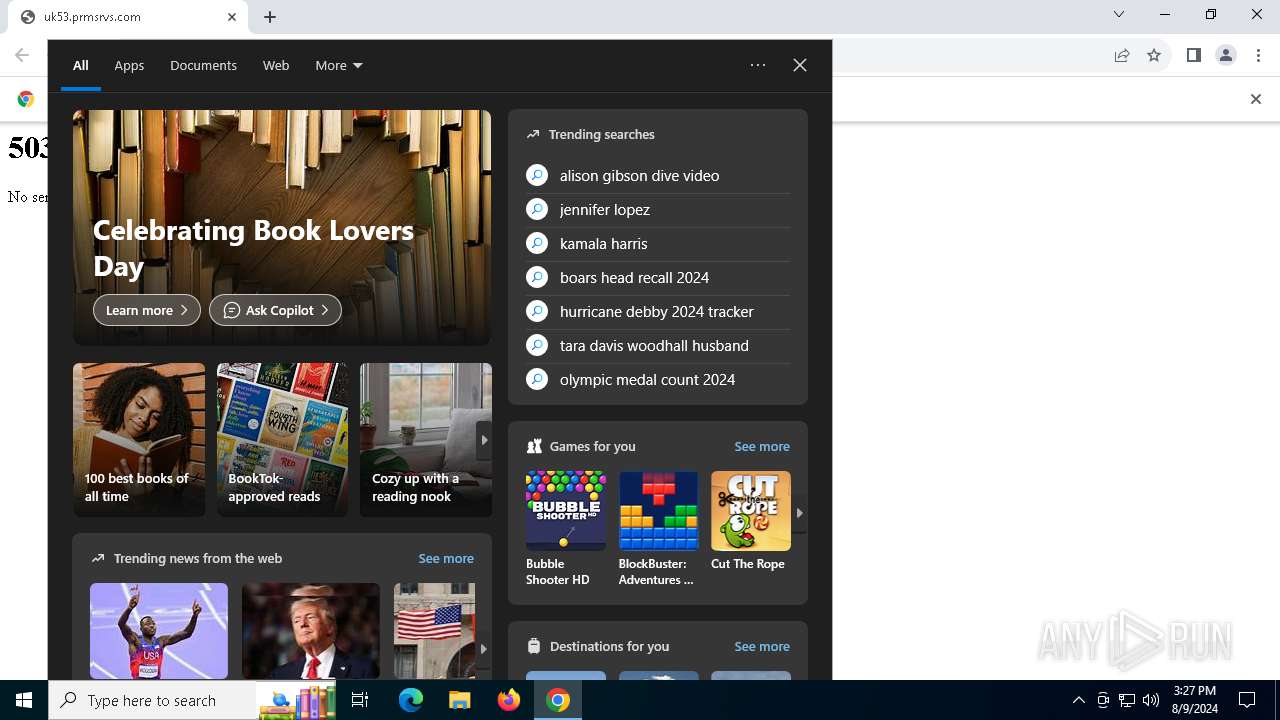Open the taskbar clock showing 3:27 PM
This screenshot has width=1280, height=720.
(x=1194, y=700)
